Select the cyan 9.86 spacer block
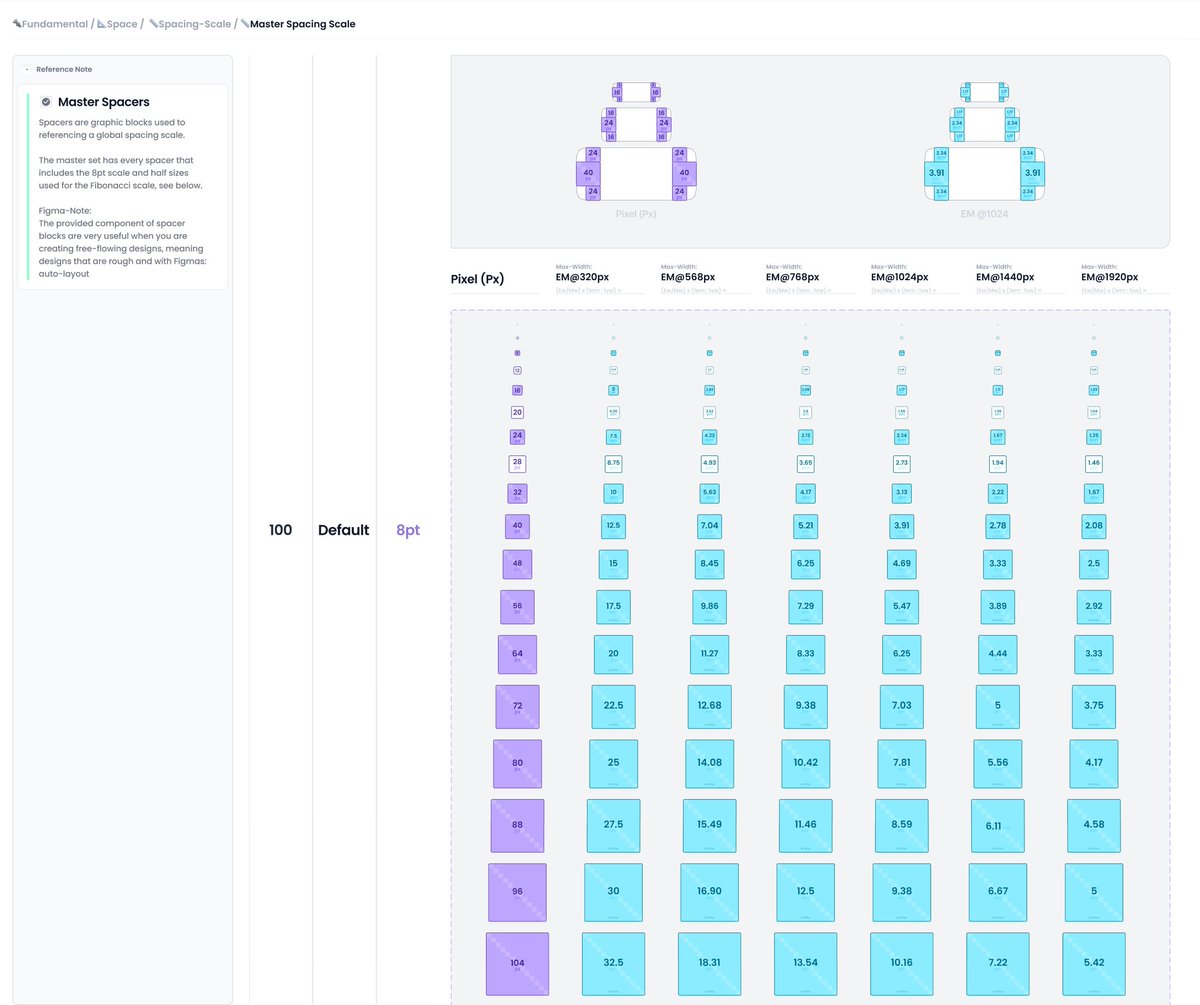 click(x=709, y=607)
